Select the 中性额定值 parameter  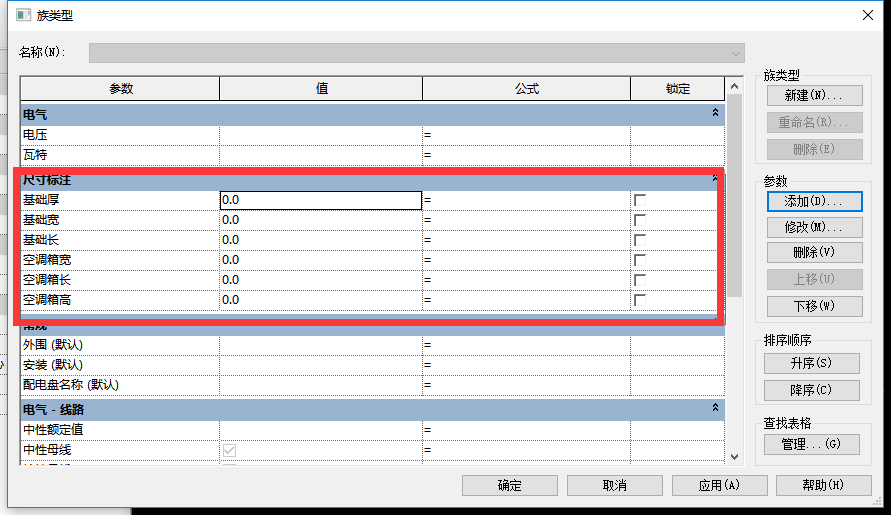pos(53,430)
